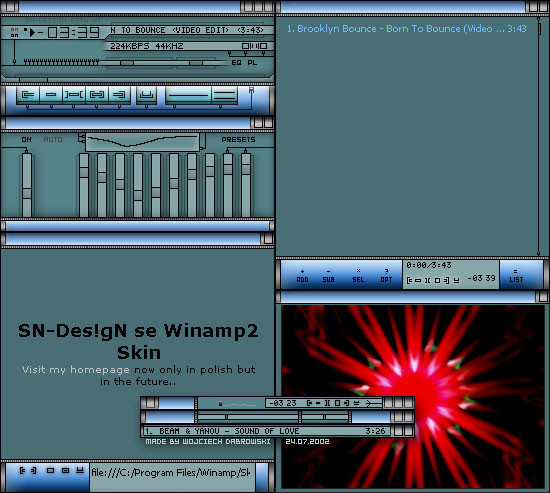Click the first equalizer band slider
This screenshot has height=493, width=550.
point(84,185)
